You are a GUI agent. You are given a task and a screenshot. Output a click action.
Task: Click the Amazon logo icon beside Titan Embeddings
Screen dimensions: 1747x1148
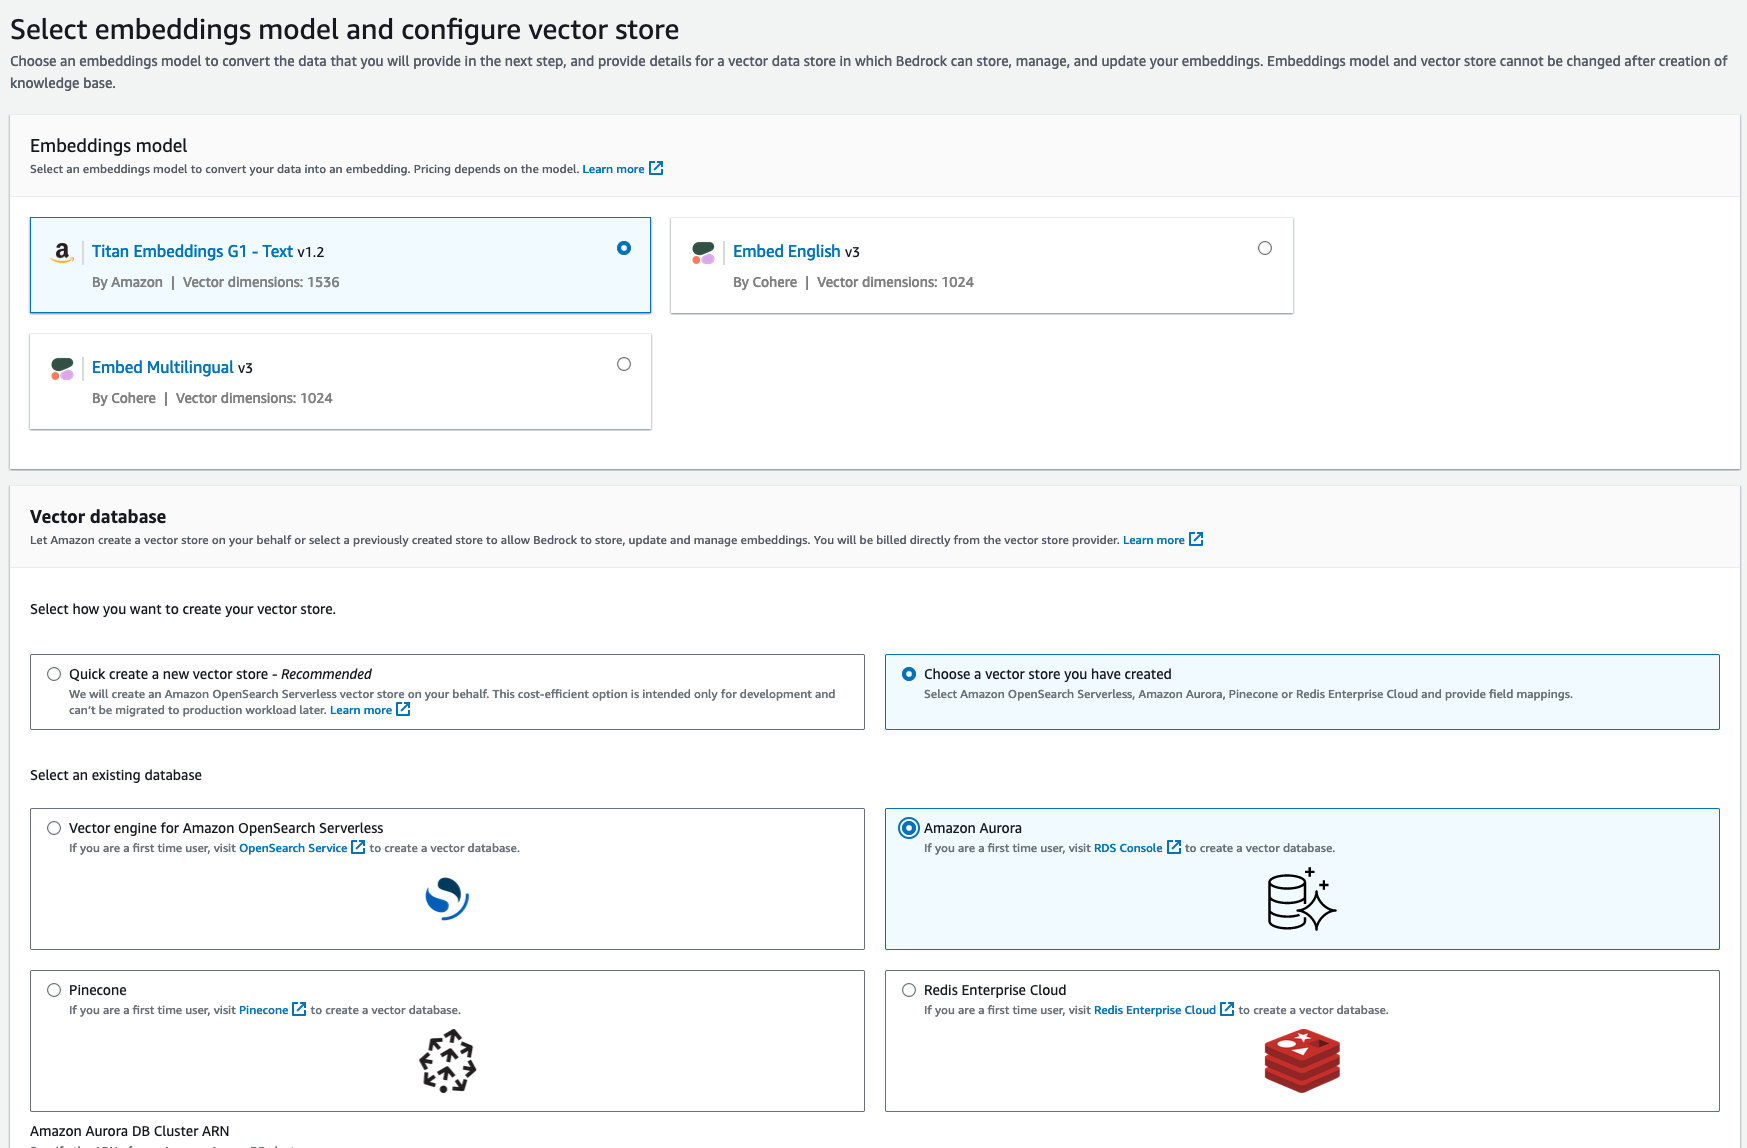pos(62,252)
